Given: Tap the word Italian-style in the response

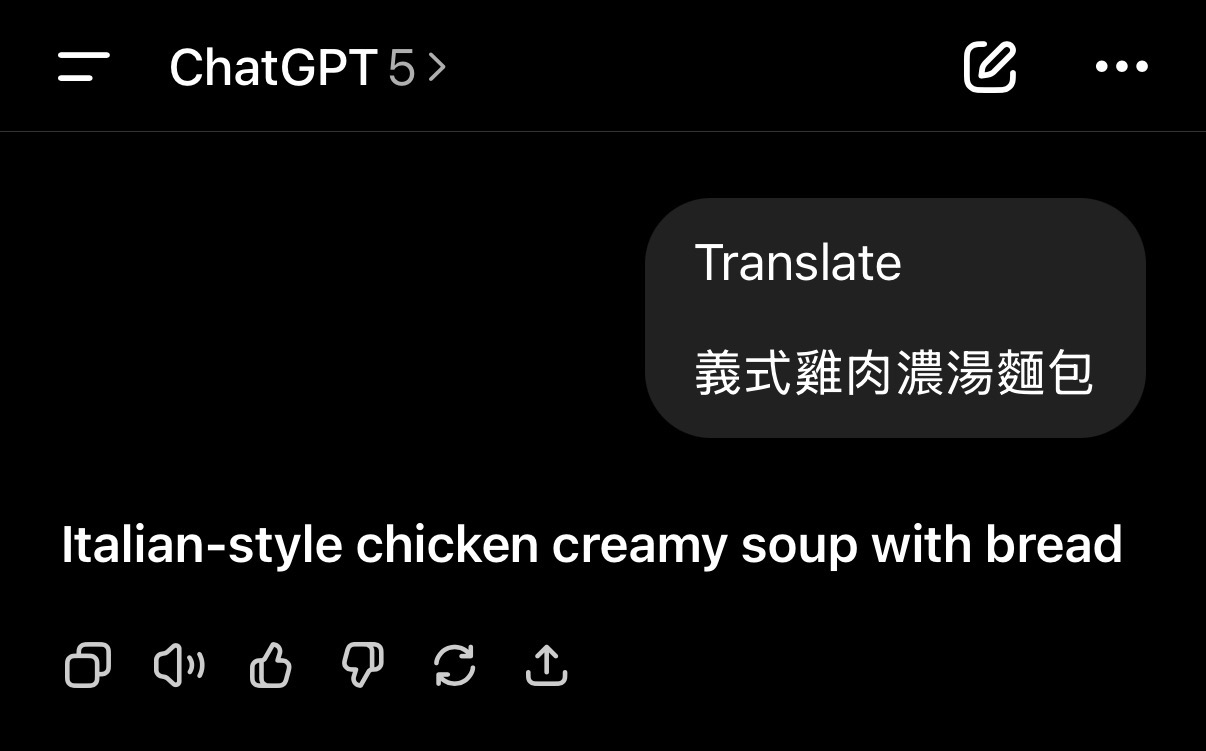Looking at the screenshot, I should (x=202, y=545).
